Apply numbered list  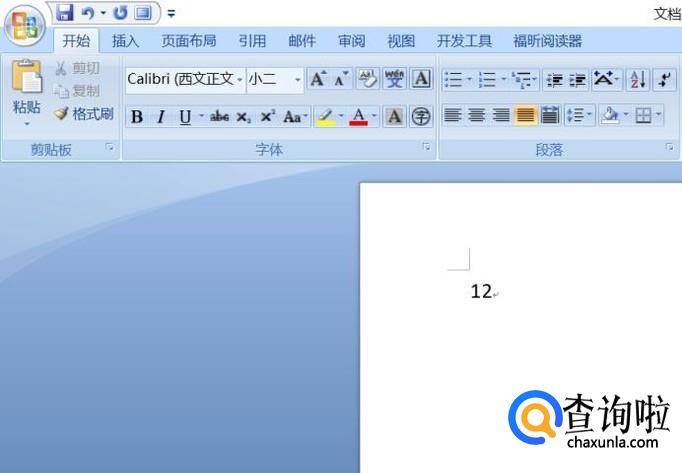pos(488,80)
